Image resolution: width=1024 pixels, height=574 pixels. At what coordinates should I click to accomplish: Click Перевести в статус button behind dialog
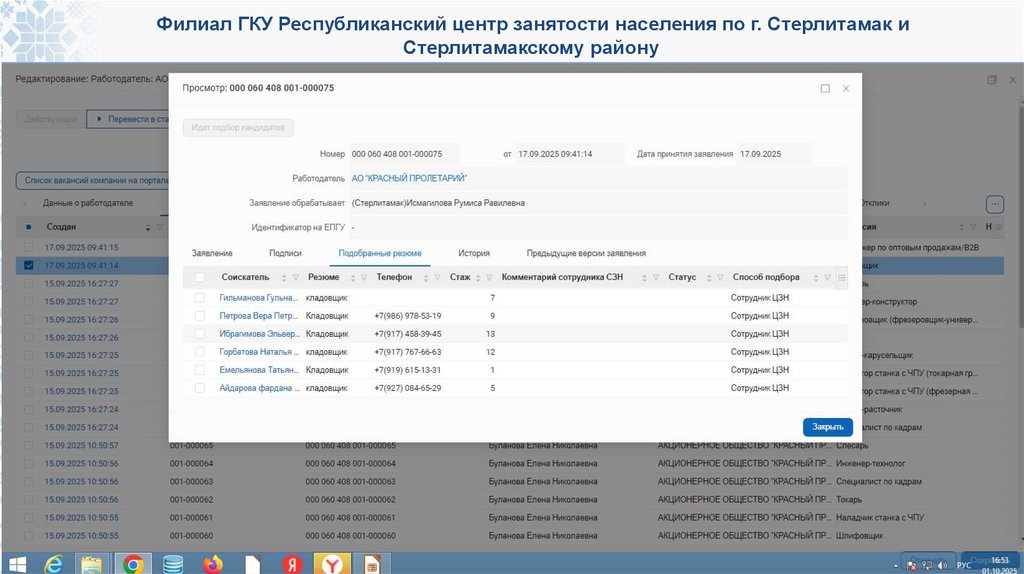[127, 120]
